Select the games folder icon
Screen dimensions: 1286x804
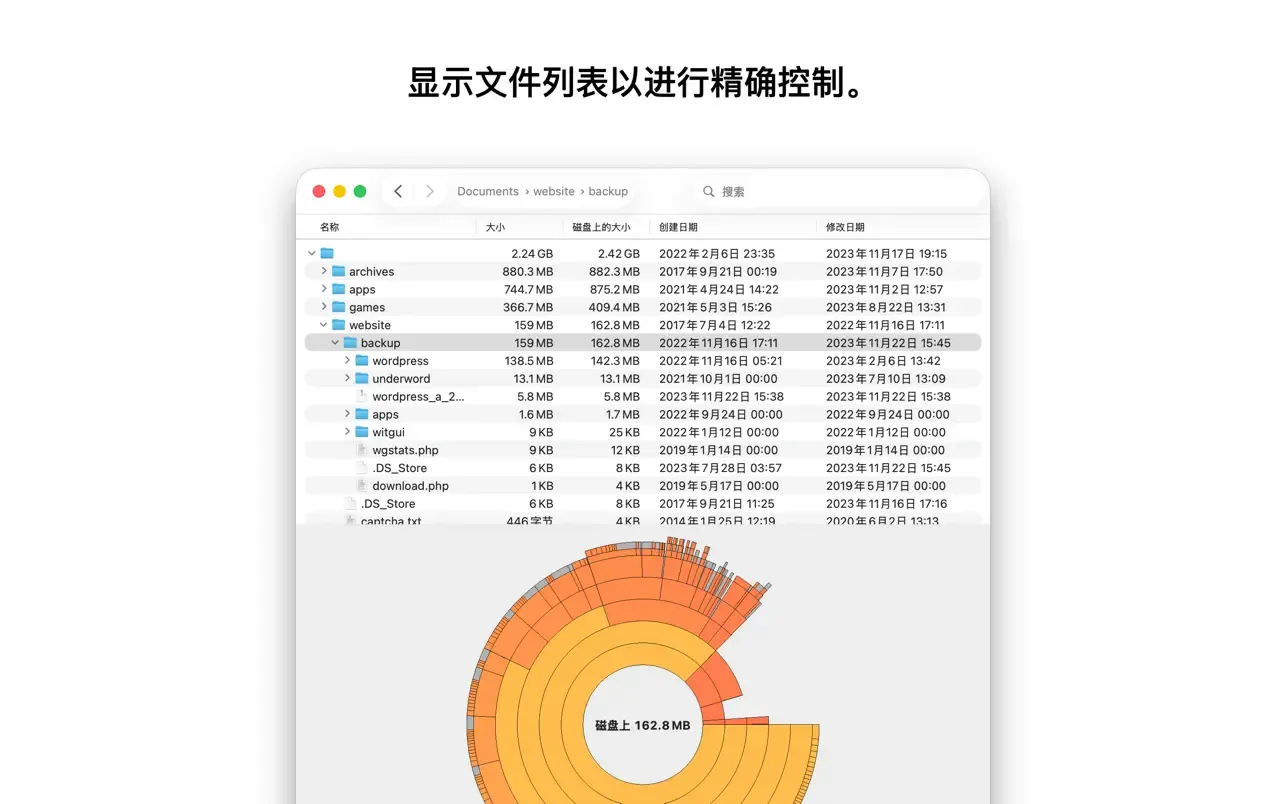point(339,308)
